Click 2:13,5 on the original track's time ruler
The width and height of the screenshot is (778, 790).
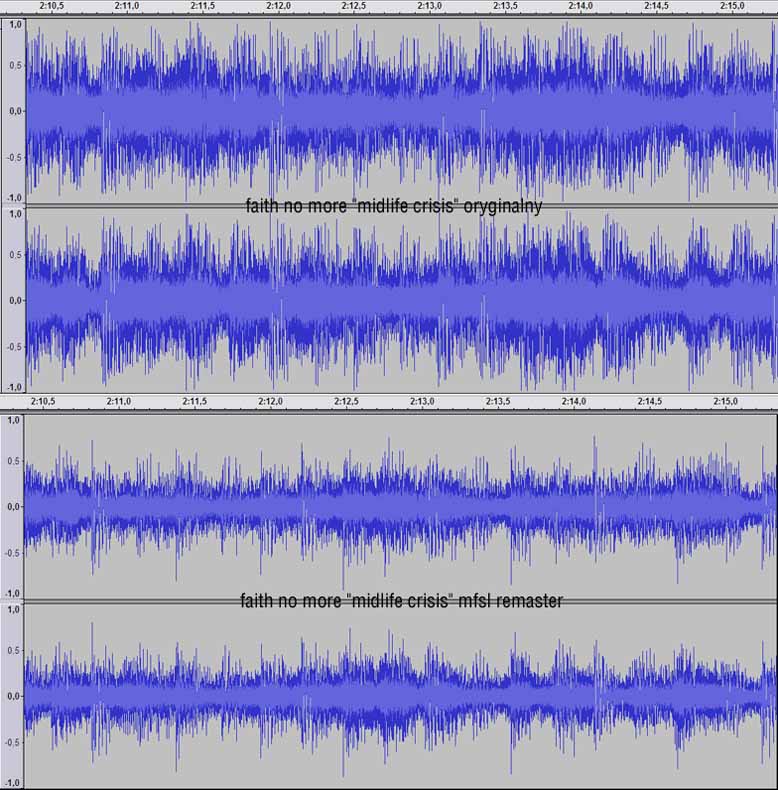[505, 6]
